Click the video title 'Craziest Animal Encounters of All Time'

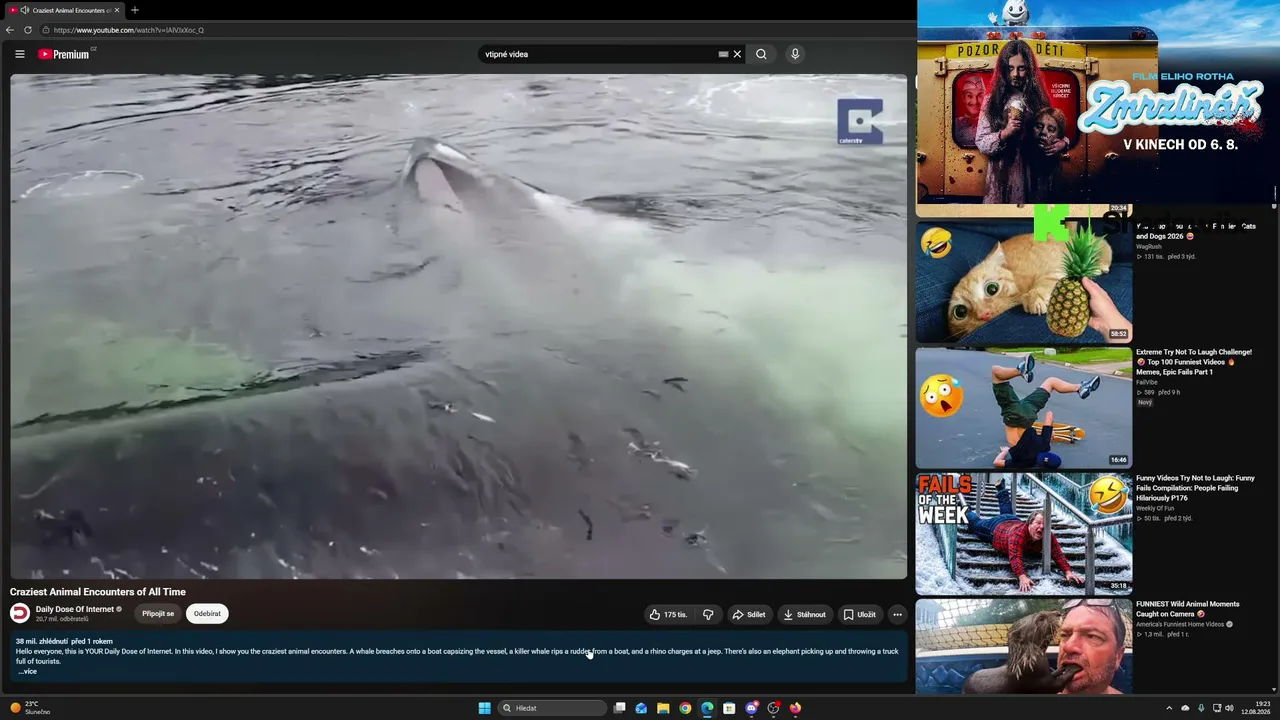coord(98,592)
